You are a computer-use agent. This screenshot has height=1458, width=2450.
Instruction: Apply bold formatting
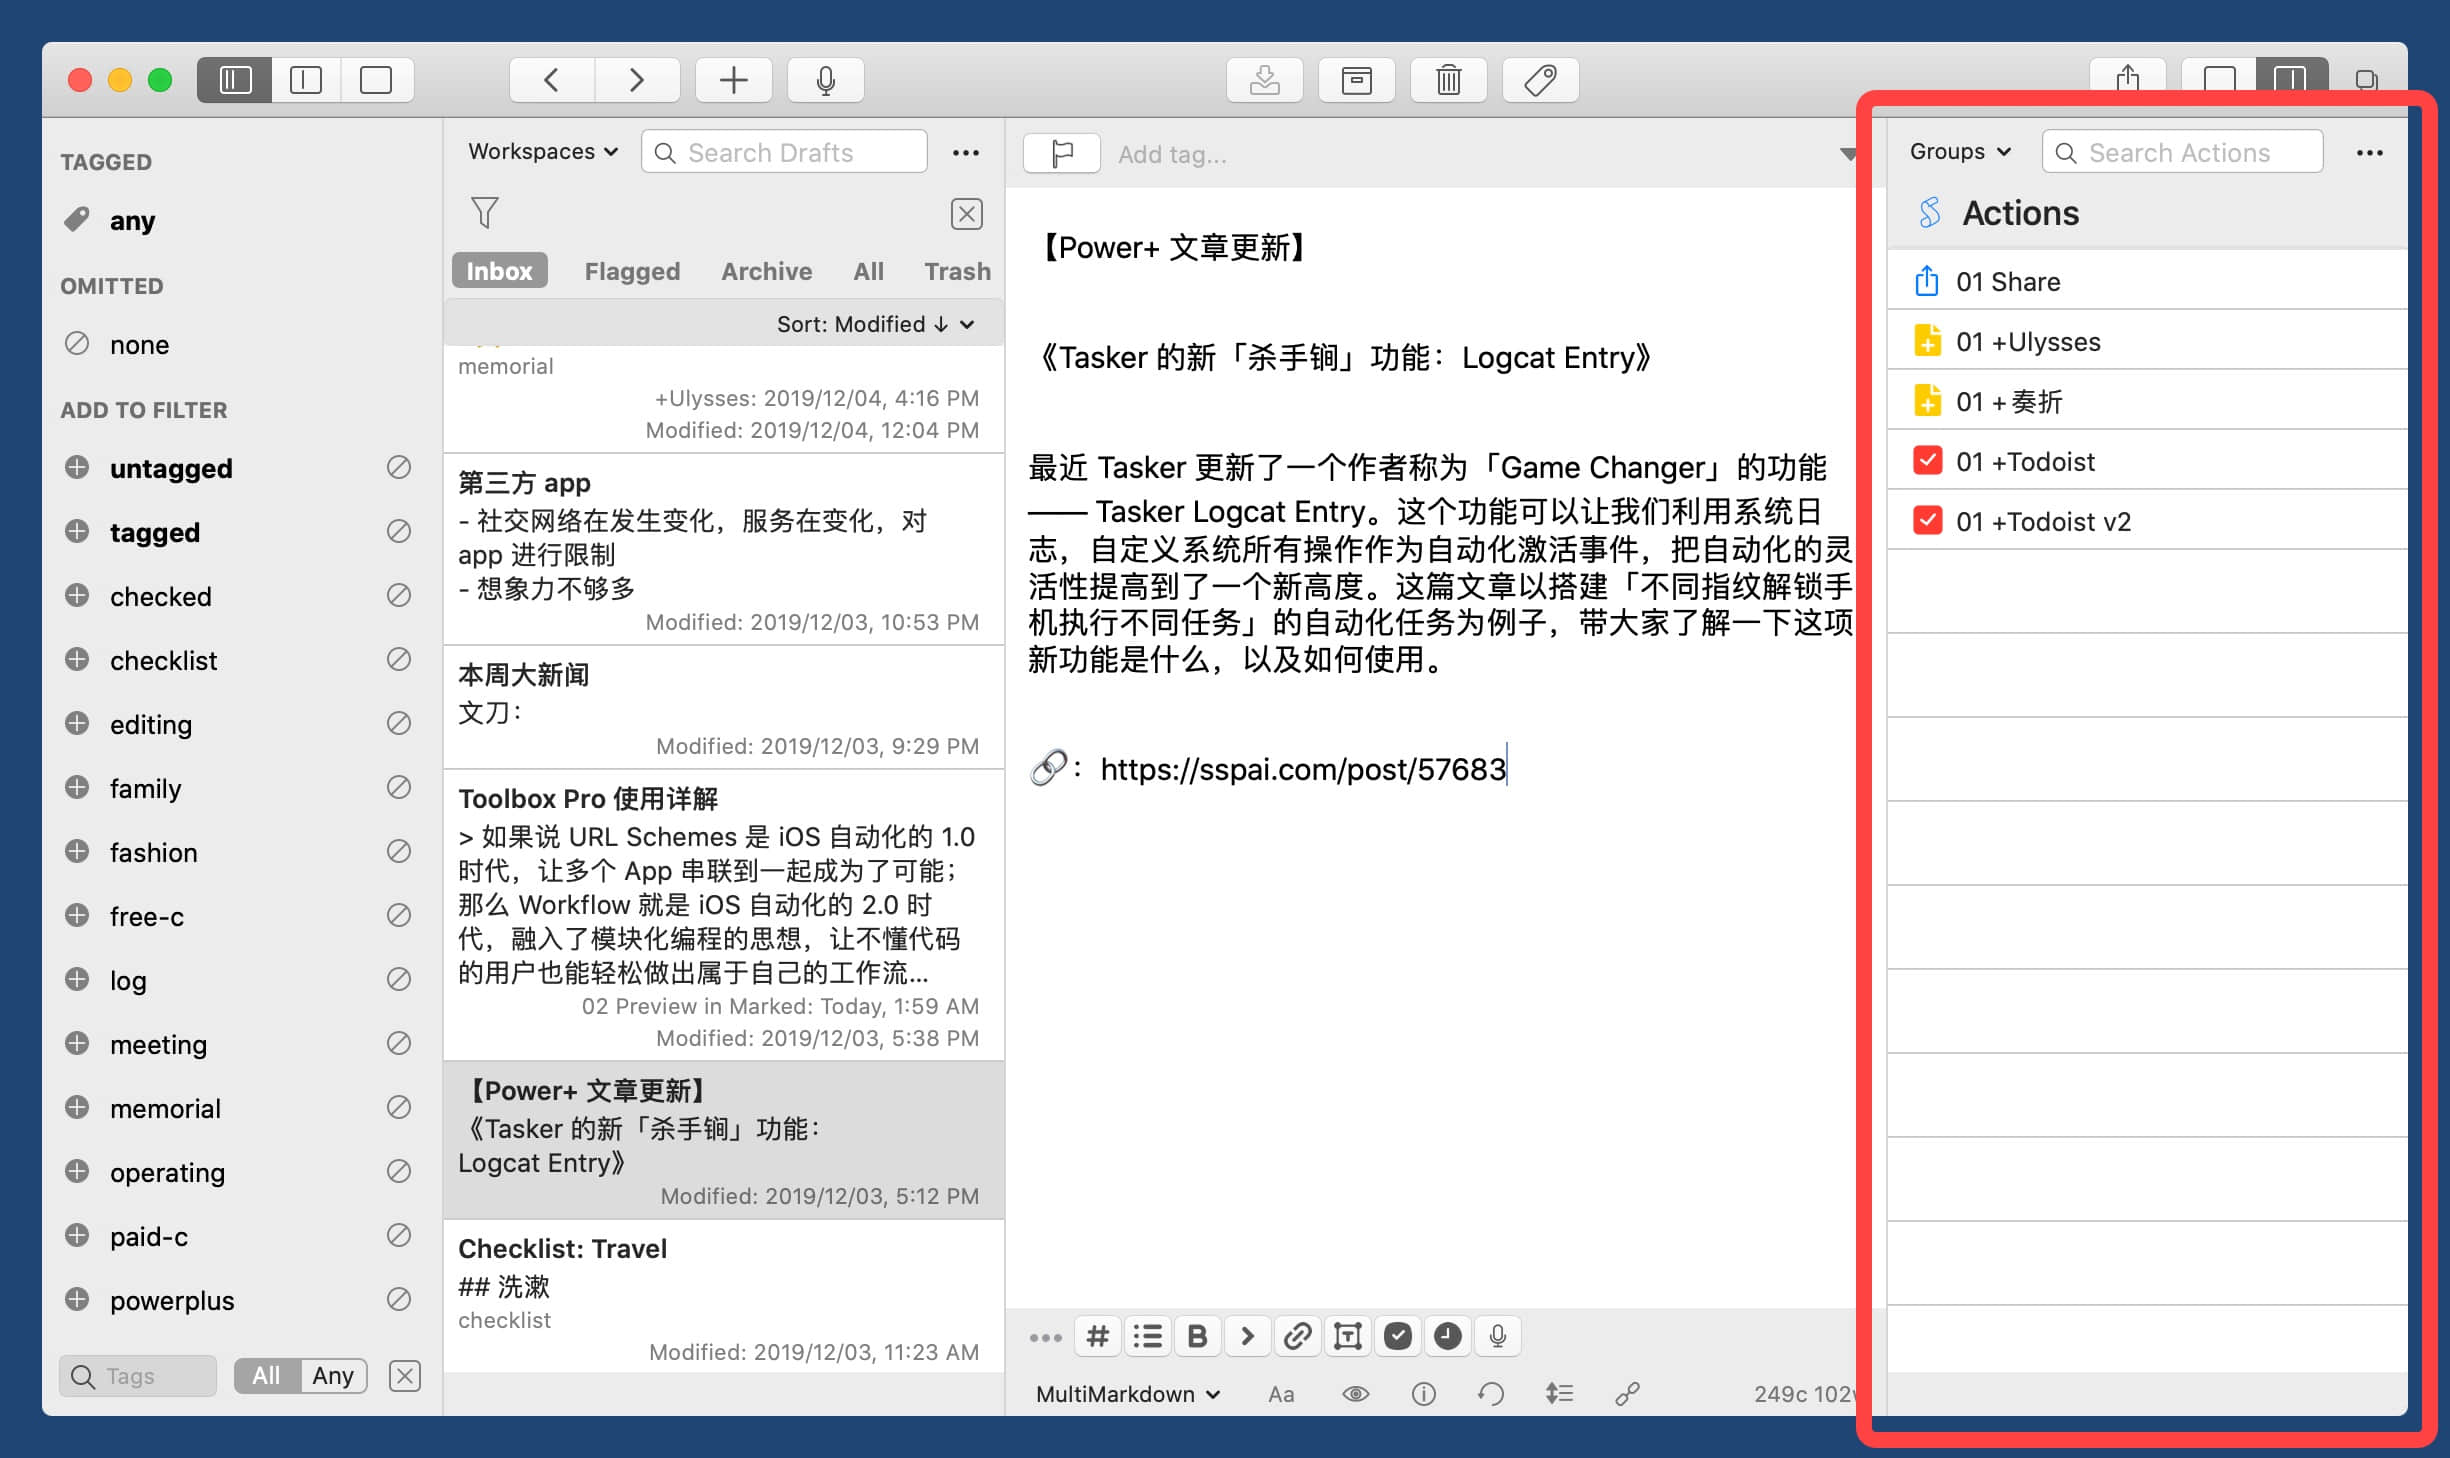tap(1197, 1336)
